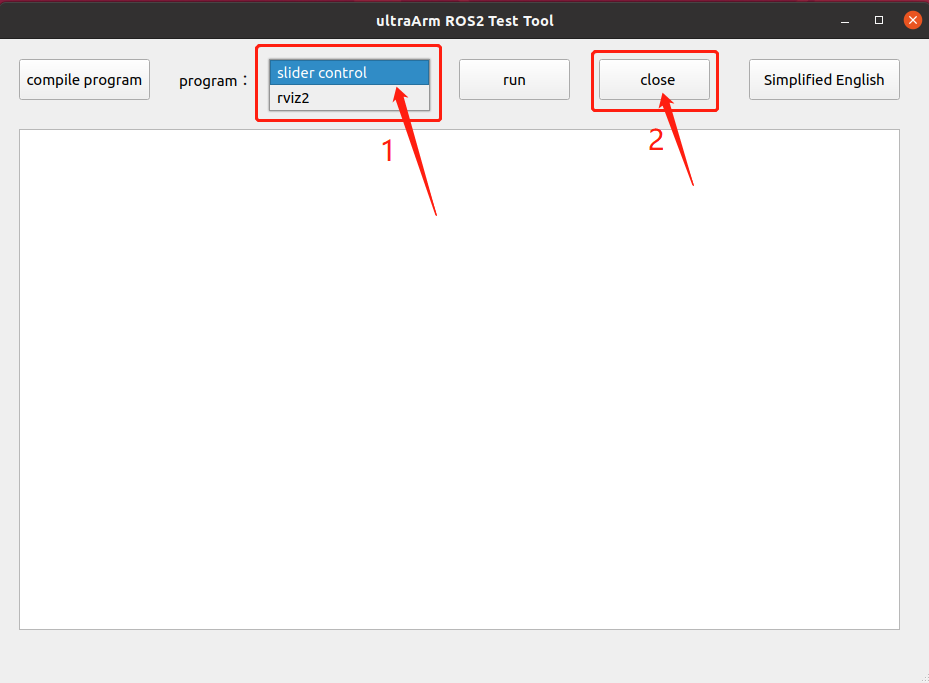Switch language via Simplified English button

coord(824,79)
